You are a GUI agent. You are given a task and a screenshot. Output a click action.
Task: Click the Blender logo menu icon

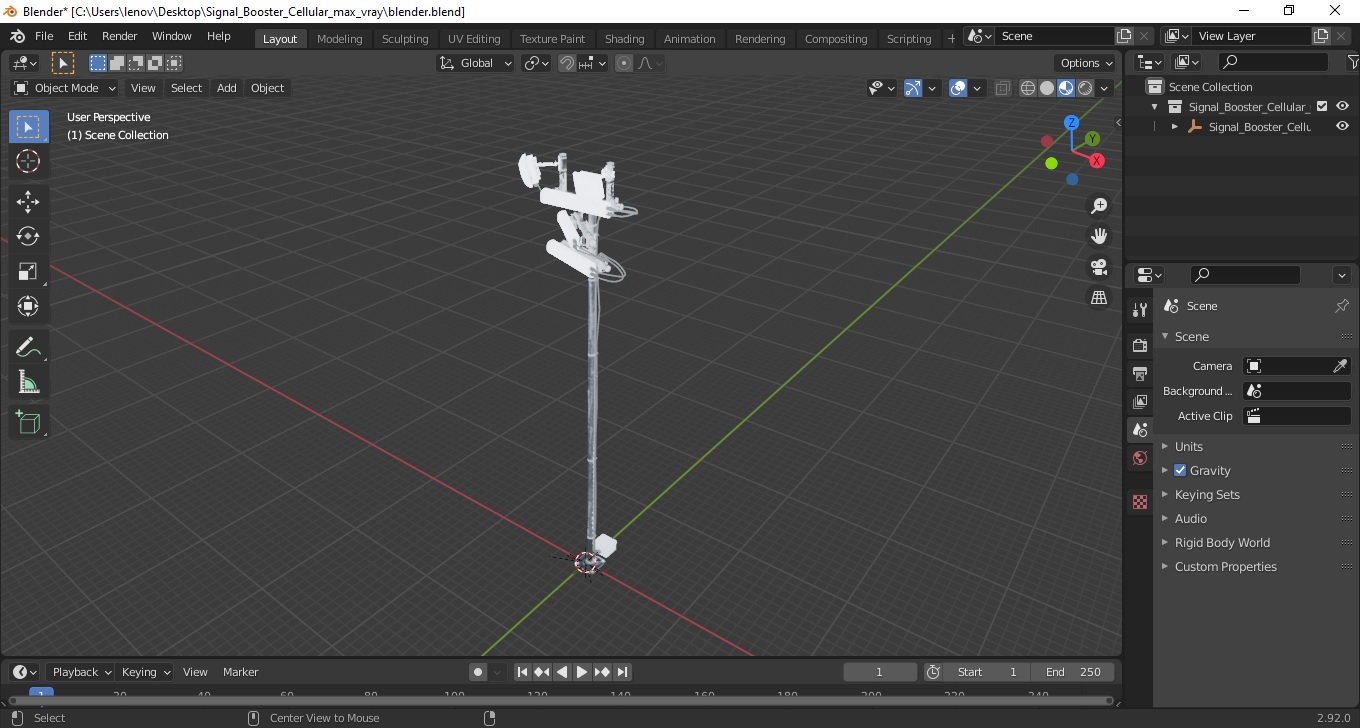[x=17, y=36]
